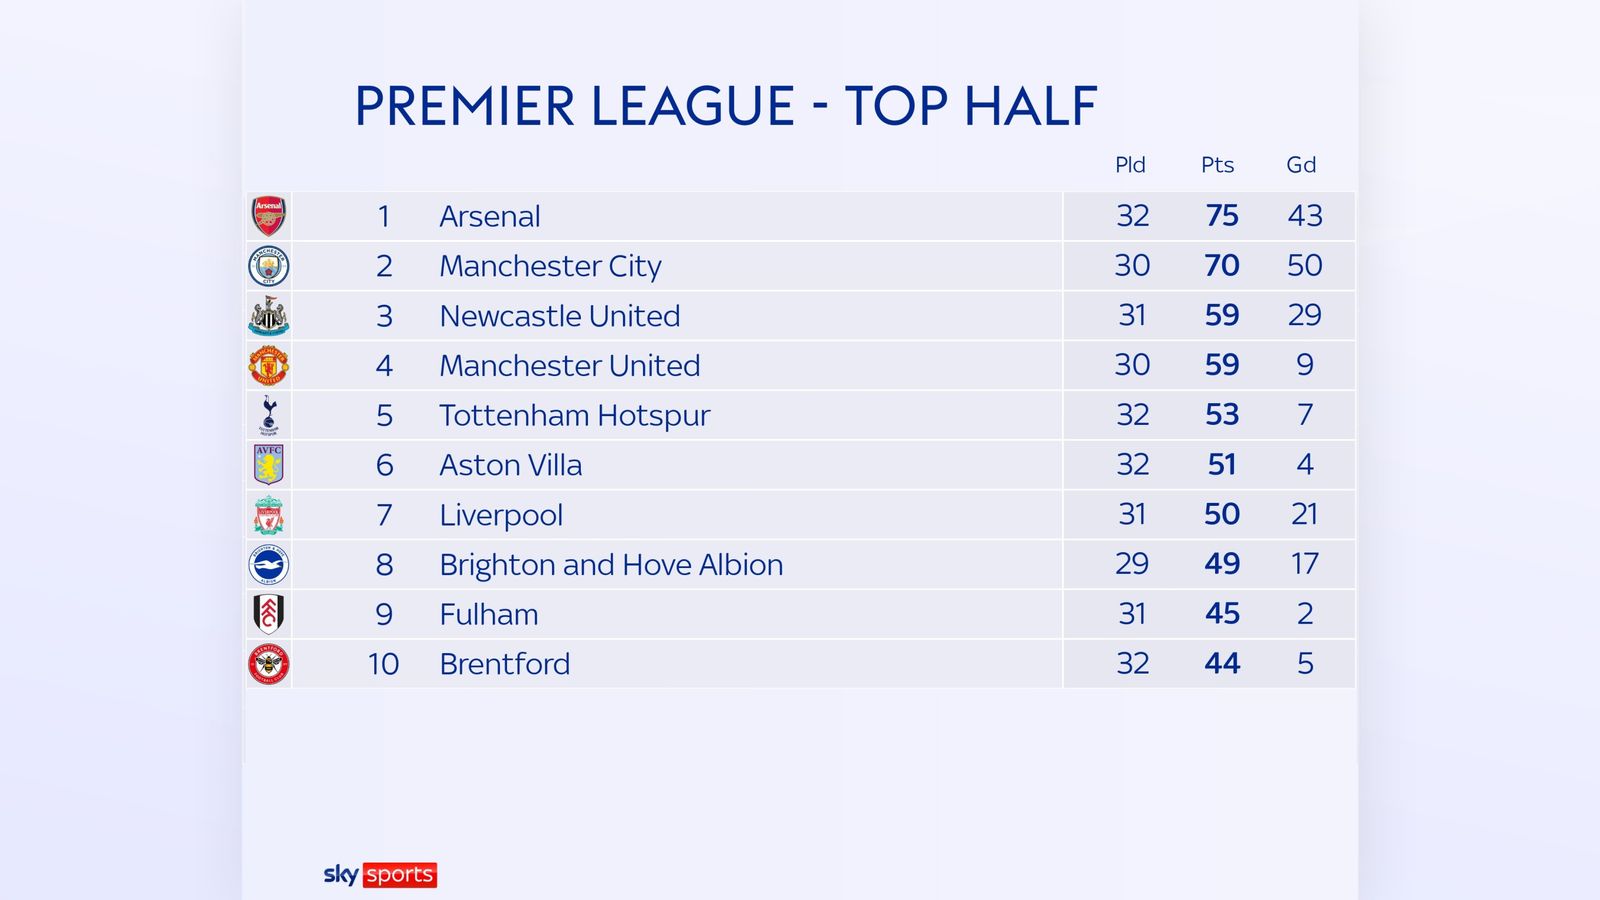Open the Manchester City team name

pos(550,266)
